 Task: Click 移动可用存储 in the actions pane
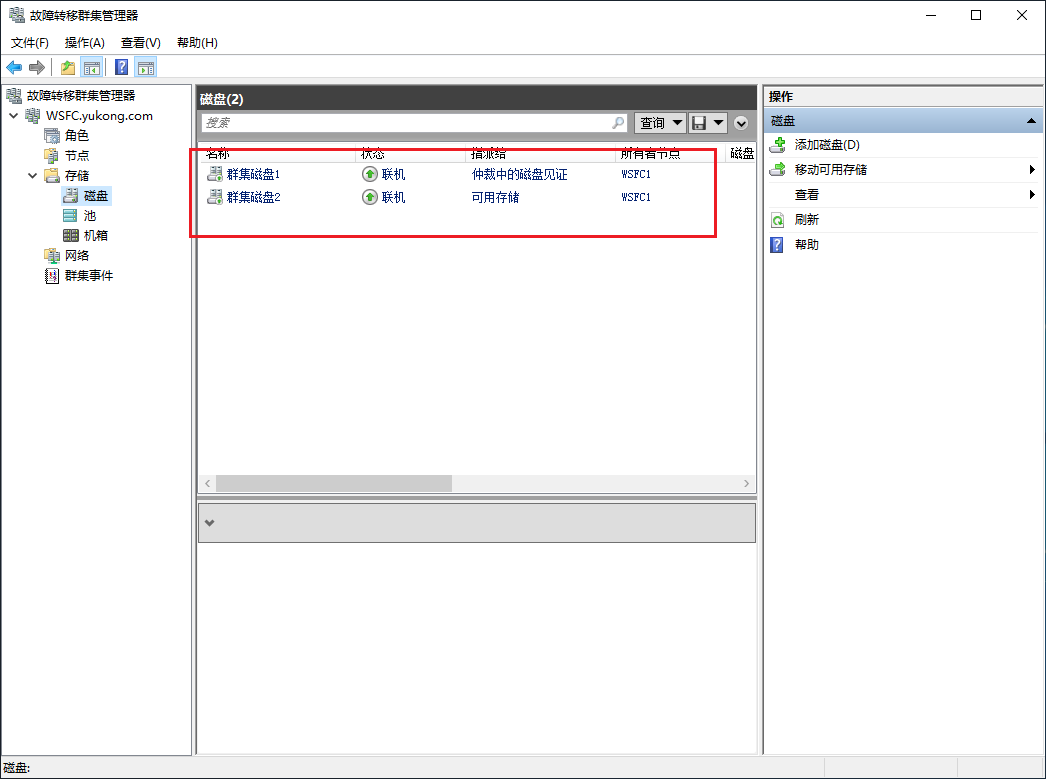(830, 170)
